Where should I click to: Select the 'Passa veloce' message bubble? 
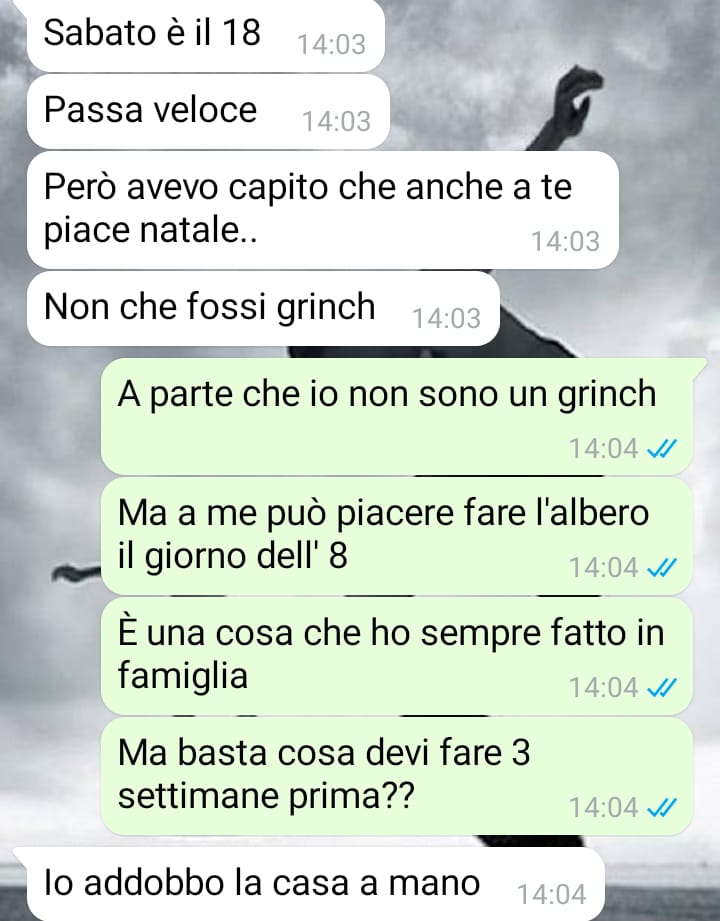click(x=208, y=112)
